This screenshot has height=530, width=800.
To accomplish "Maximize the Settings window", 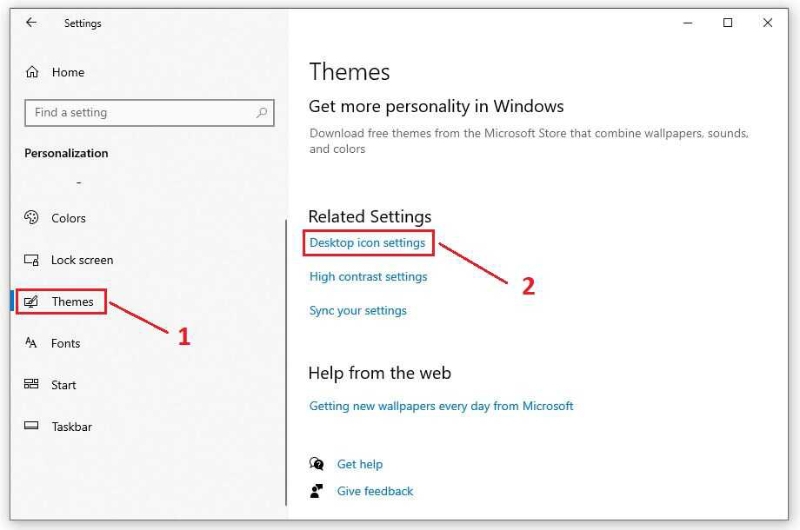I will [728, 22].
